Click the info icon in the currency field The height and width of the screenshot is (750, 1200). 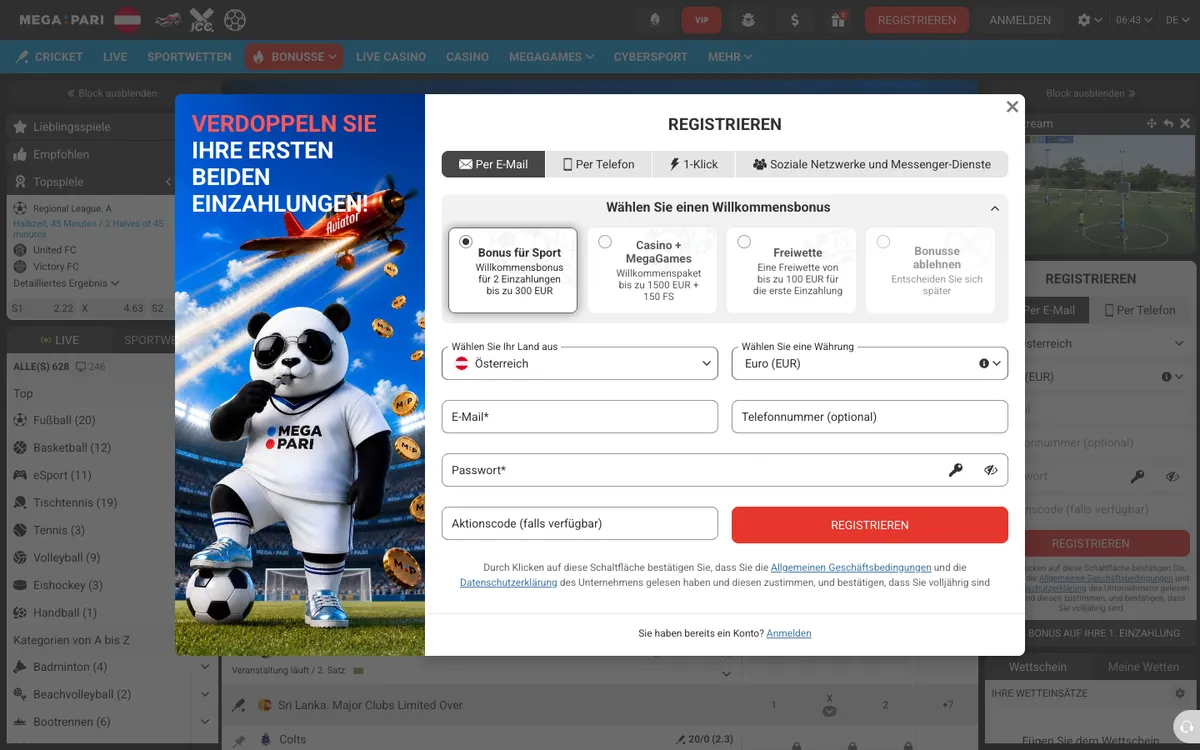(984, 364)
